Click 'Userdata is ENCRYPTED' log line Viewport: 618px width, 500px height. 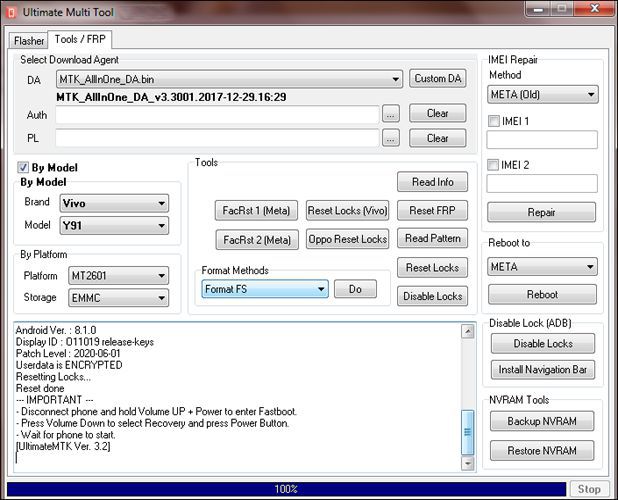point(69,365)
